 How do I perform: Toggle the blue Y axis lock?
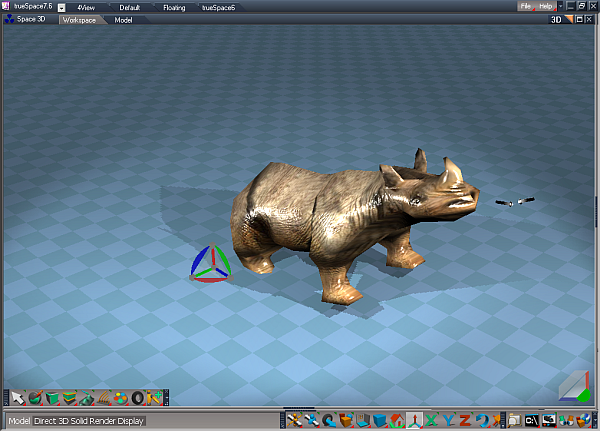click(448, 420)
